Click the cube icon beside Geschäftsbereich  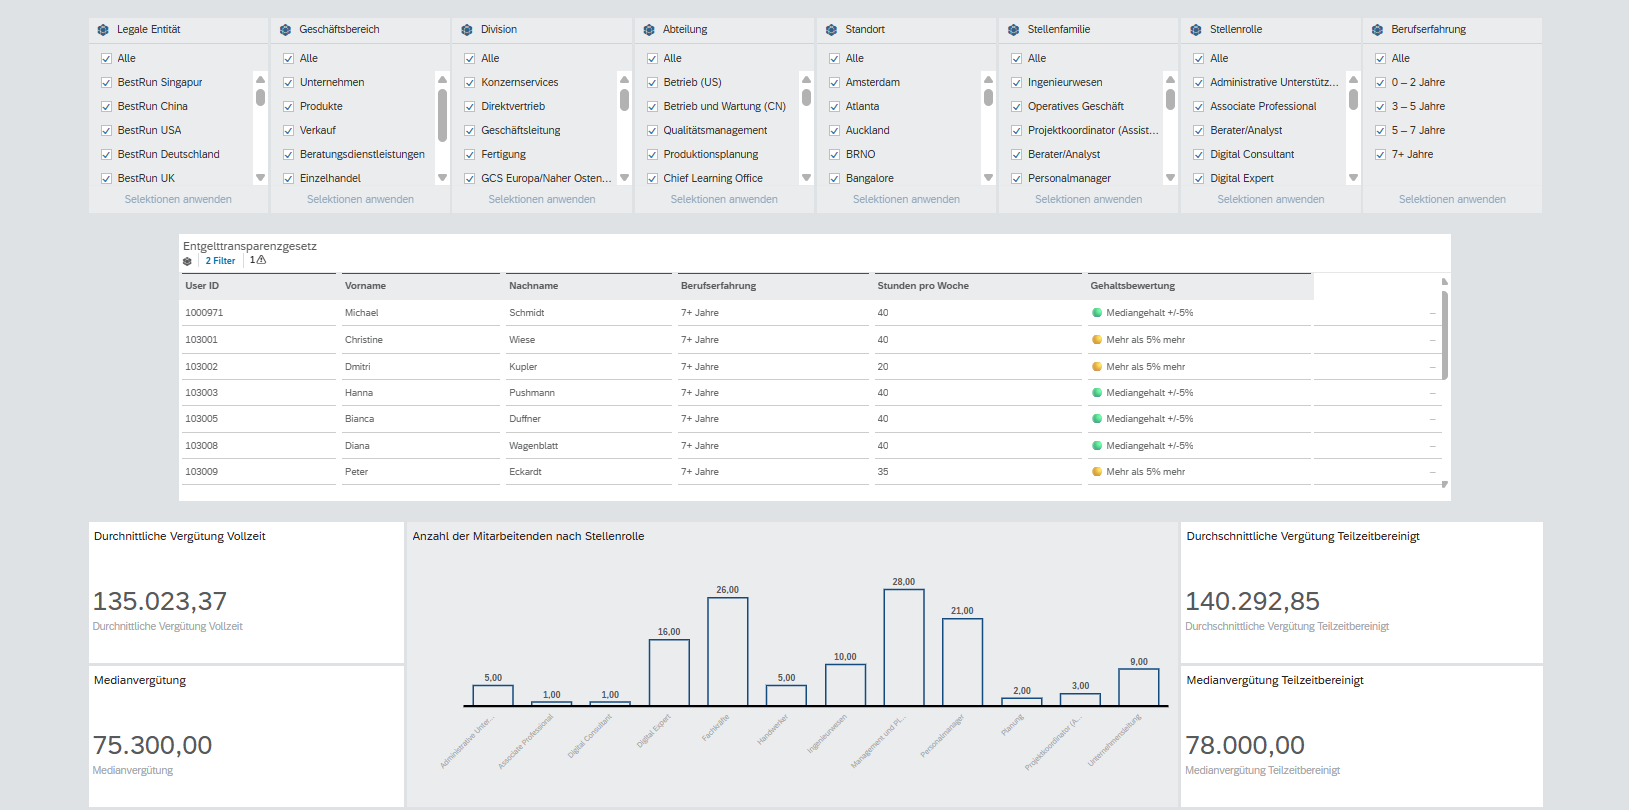[285, 30]
